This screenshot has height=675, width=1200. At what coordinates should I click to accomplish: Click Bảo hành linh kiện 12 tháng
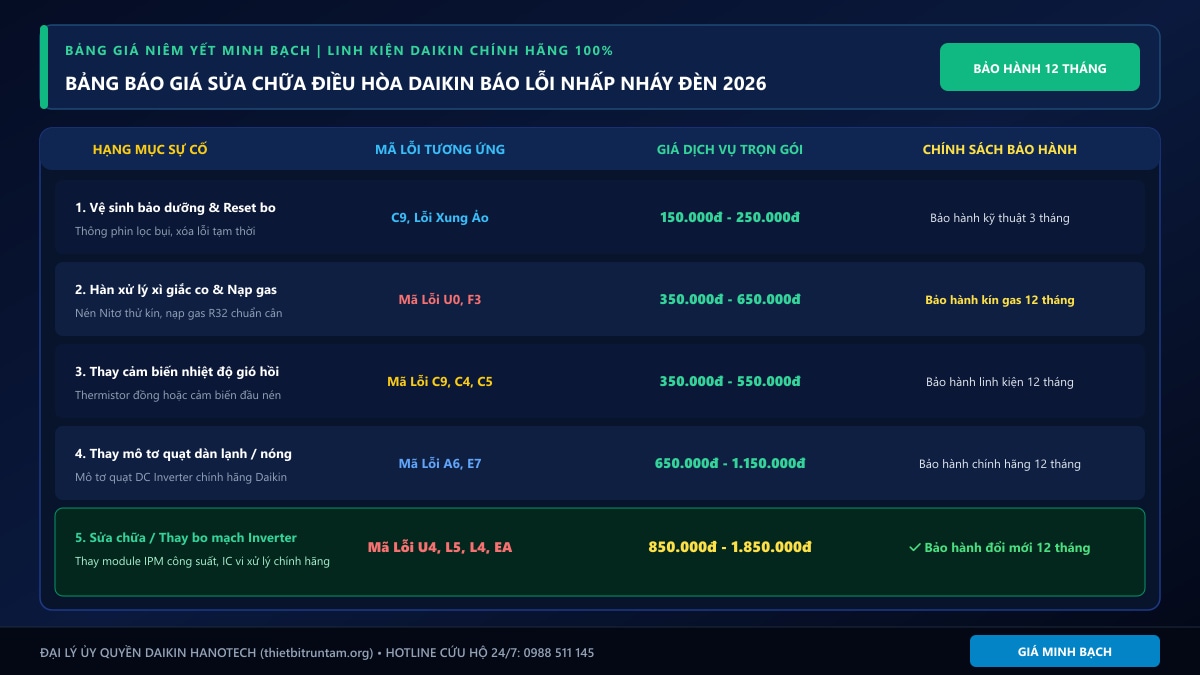(1000, 381)
